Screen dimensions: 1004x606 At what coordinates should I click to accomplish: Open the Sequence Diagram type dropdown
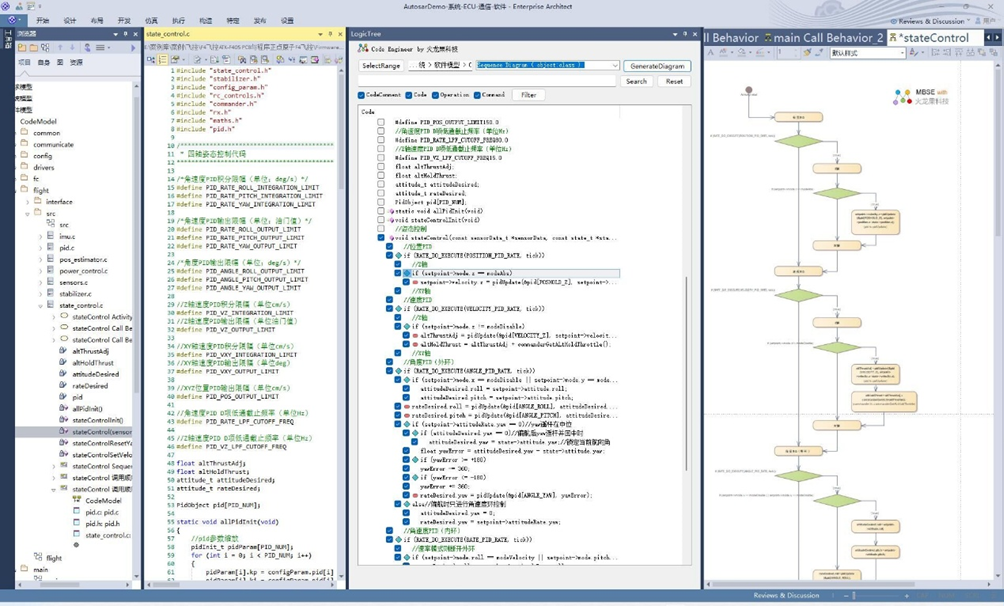click(x=614, y=66)
